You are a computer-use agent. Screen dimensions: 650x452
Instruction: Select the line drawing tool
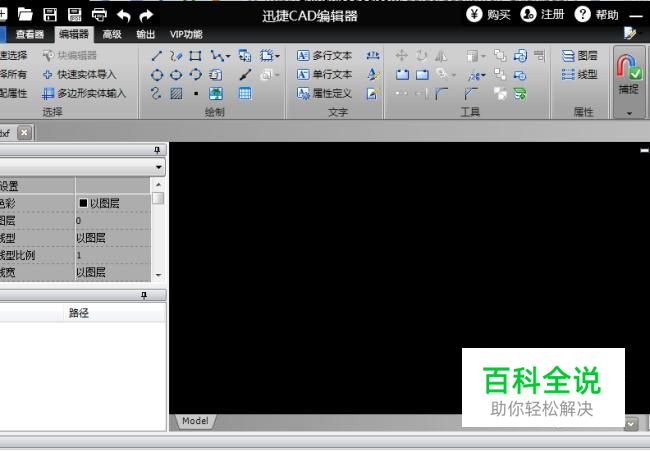(x=156, y=56)
